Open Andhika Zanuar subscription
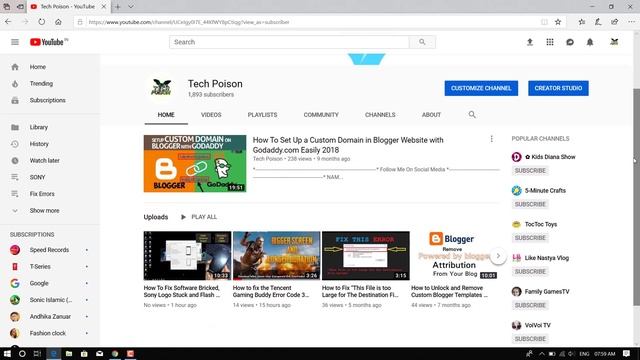The width and height of the screenshot is (640, 360). 50,317
